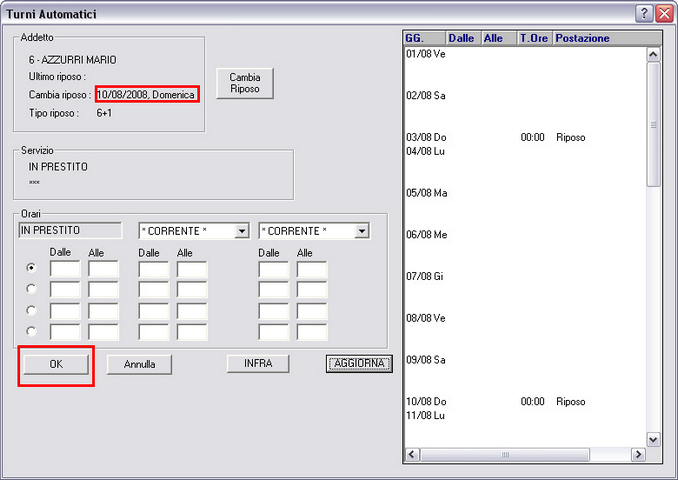The image size is (678, 480).
Task: Click IN PRESTITO text in Servizio group
Action: point(58,167)
